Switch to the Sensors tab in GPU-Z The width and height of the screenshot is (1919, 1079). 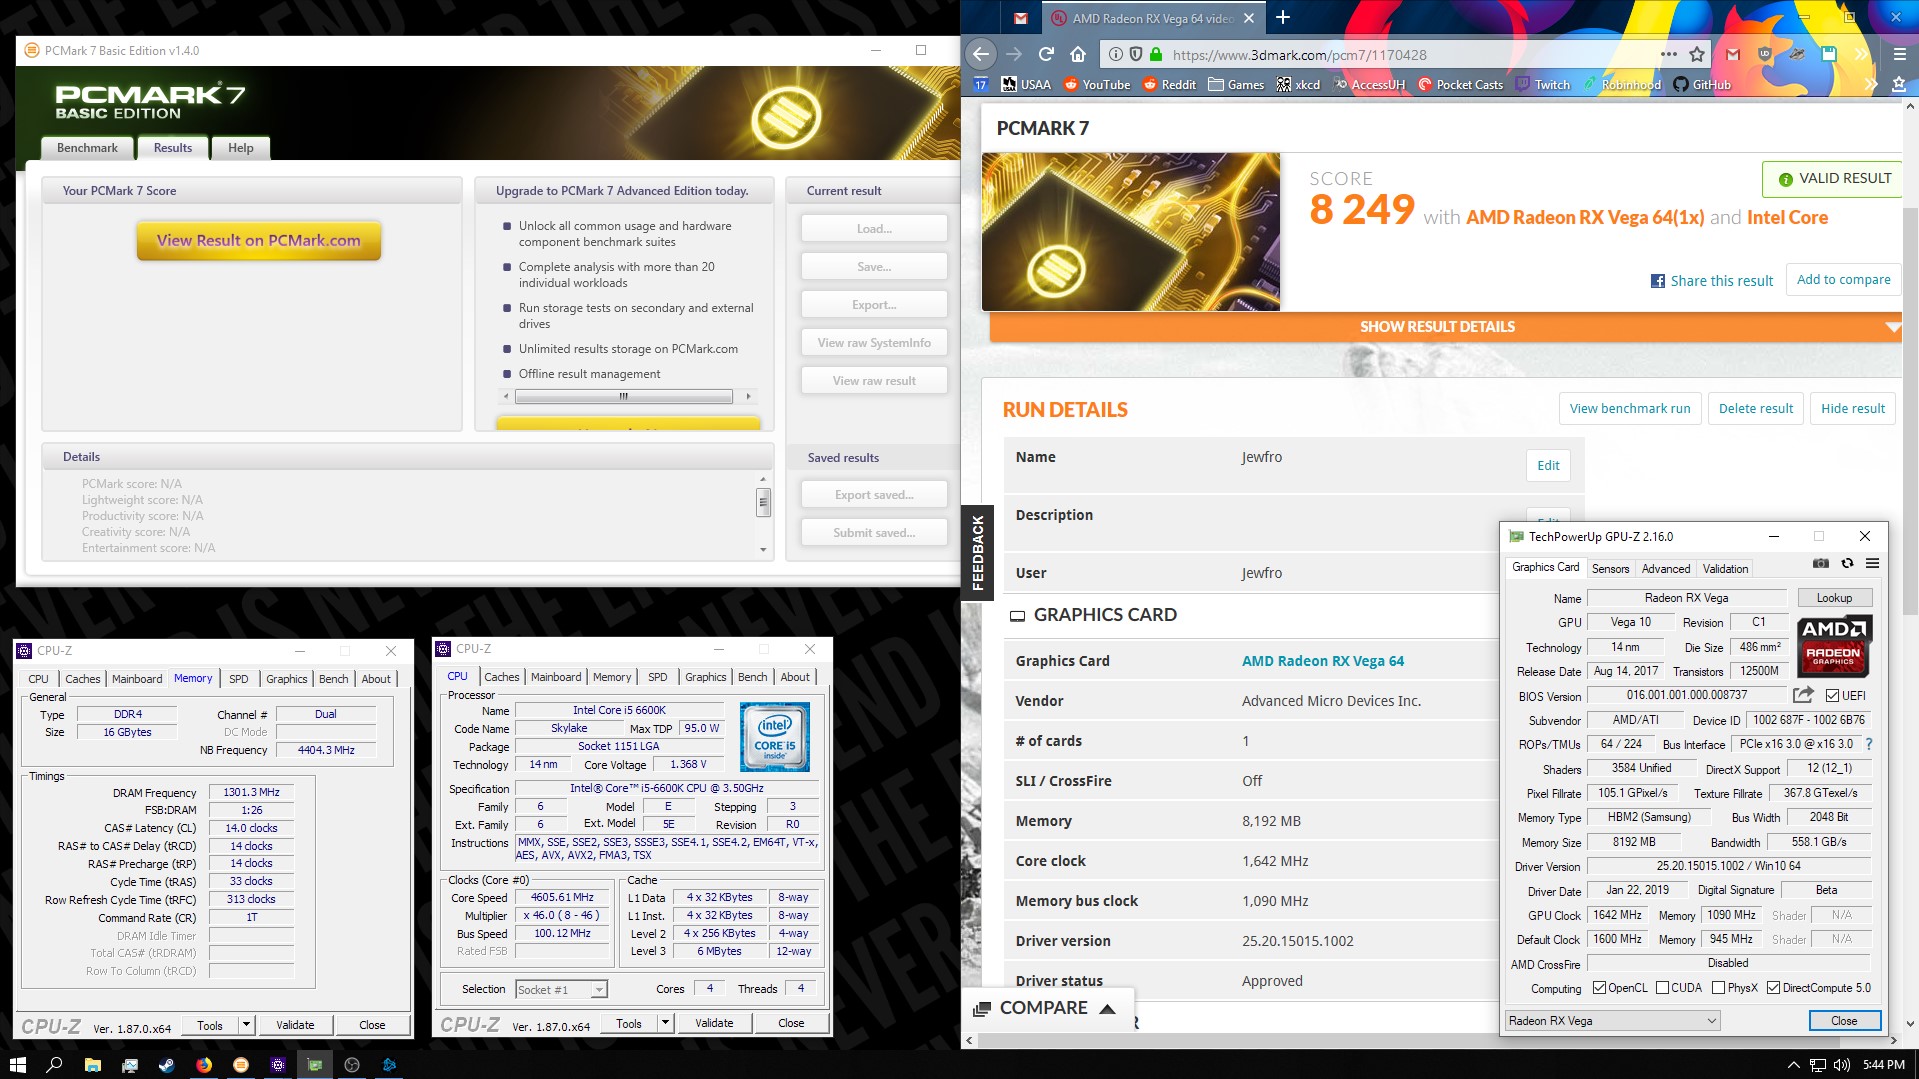point(1610,569)
